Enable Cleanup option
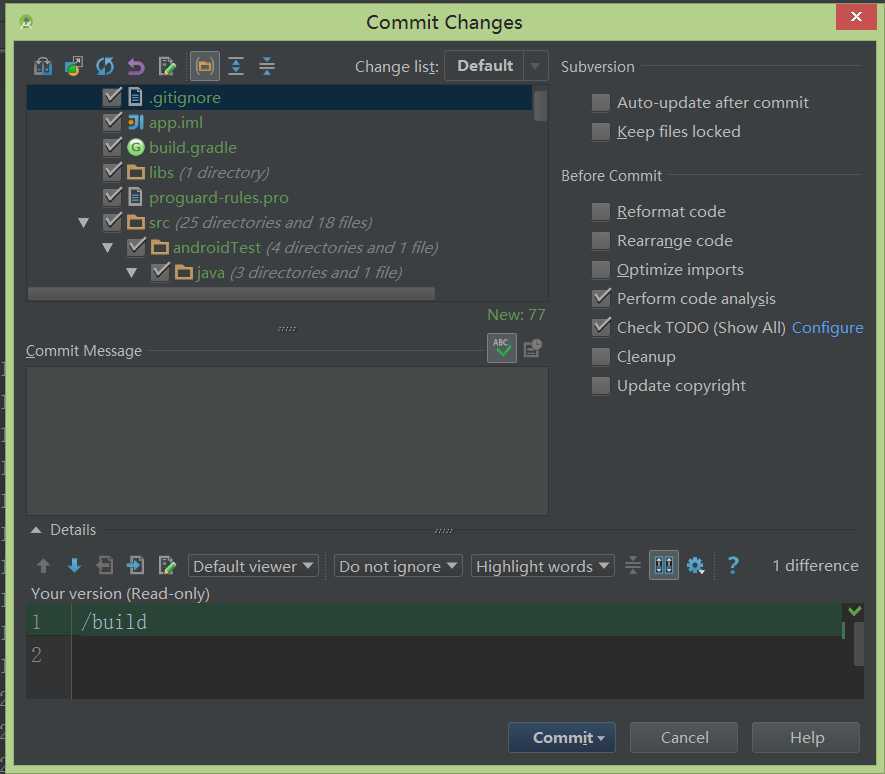This screenshot has width=885, height=774. point(601,356)
